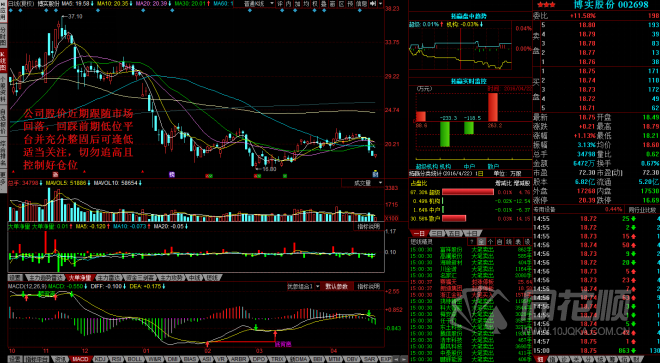This screenshot has height=363, width=660.
Task: Switch to the KDJ indicator tab
Action: tap(99, 359)
